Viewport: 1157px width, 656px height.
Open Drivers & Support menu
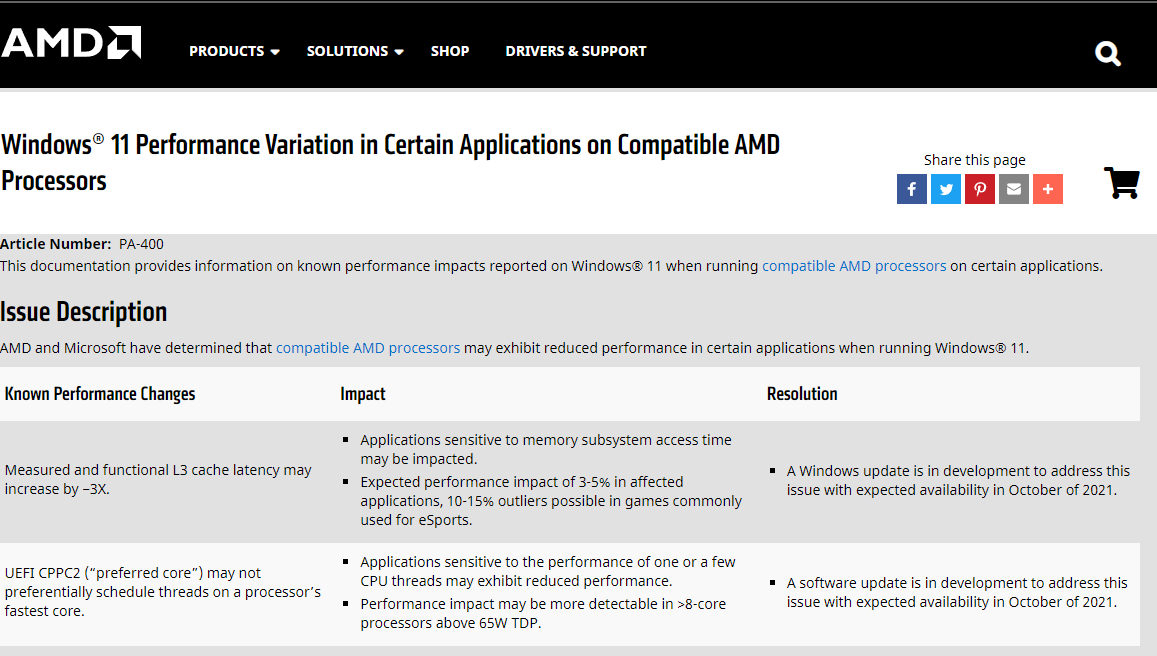576,51
